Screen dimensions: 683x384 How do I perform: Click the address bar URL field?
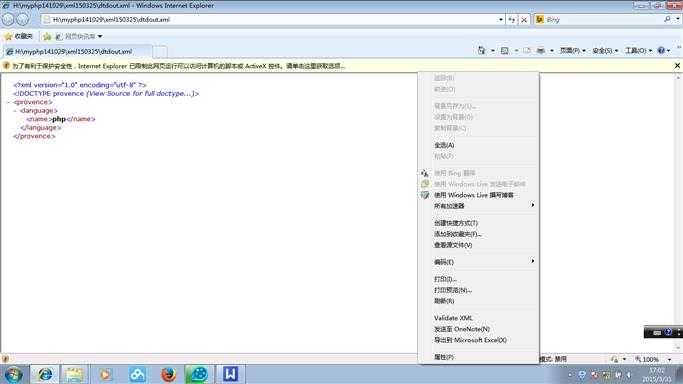270,20
